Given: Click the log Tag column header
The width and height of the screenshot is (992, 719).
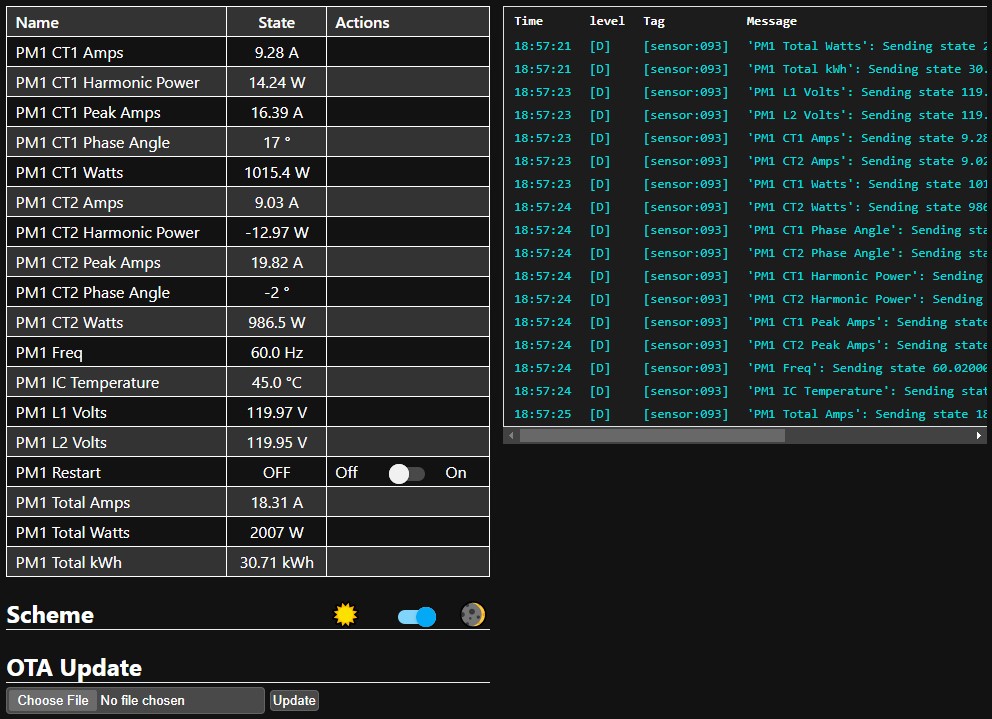Looking at the screenshot, I should (654, 22).
